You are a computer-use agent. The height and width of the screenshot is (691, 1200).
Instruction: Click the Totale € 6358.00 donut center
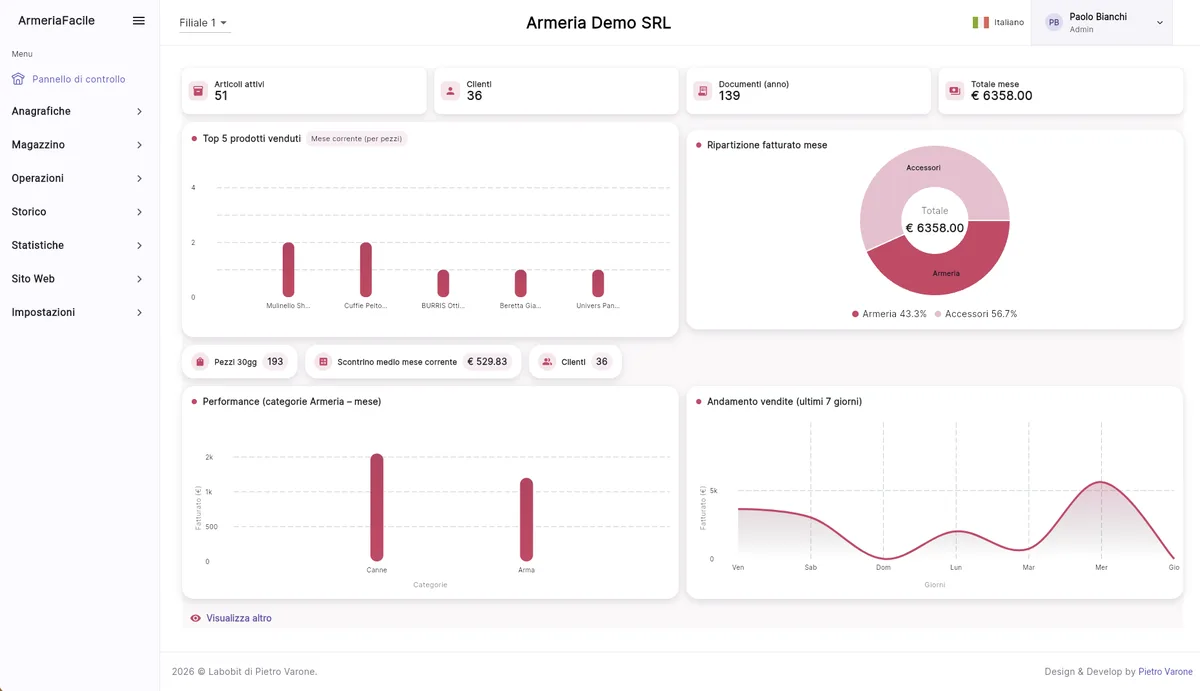(x=935, y=221)
